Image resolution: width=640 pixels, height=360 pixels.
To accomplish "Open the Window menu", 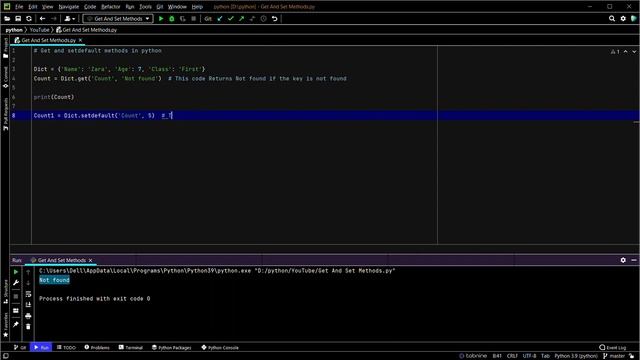I will 177,7.
